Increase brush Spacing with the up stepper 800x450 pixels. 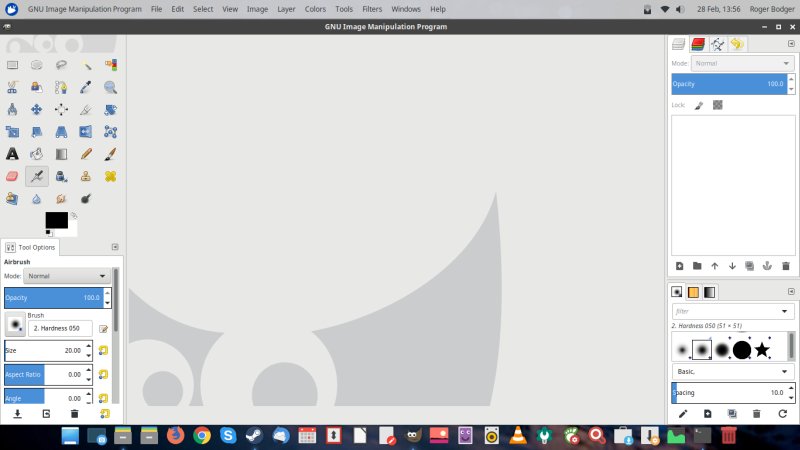[791, 388]
